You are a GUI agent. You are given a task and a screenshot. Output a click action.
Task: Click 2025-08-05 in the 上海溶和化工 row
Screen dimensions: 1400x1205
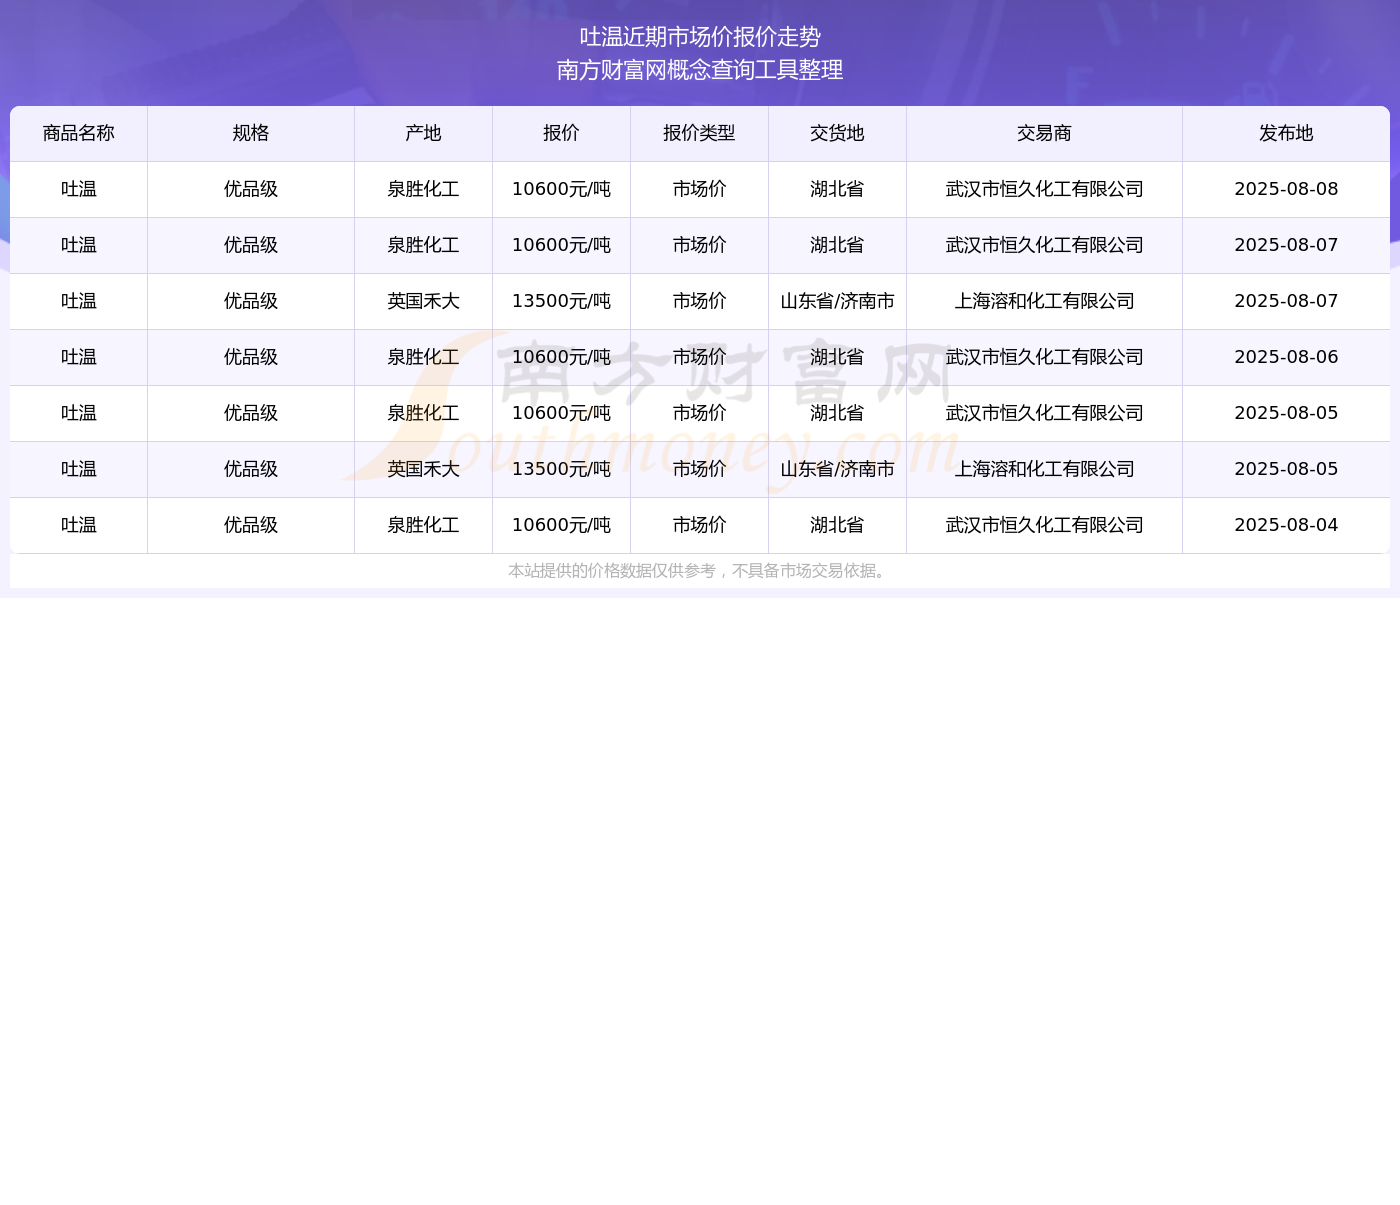pos(1286,469)
